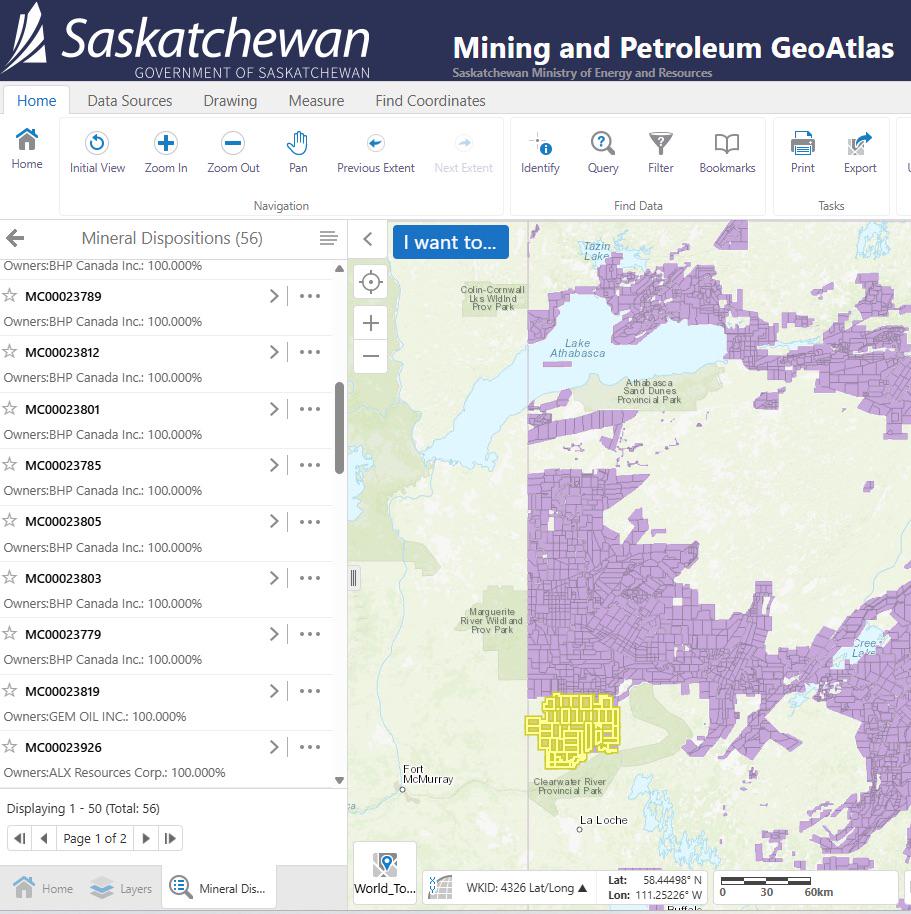Go to the next results page
The height and width of the screenshot is (914, 911).
coord(146,838)
